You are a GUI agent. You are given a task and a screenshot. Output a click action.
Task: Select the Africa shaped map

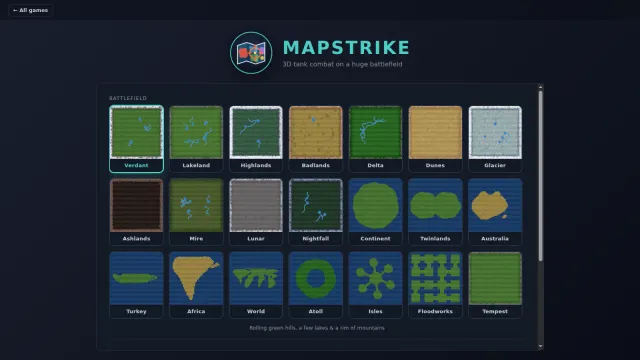coord(196,285)
